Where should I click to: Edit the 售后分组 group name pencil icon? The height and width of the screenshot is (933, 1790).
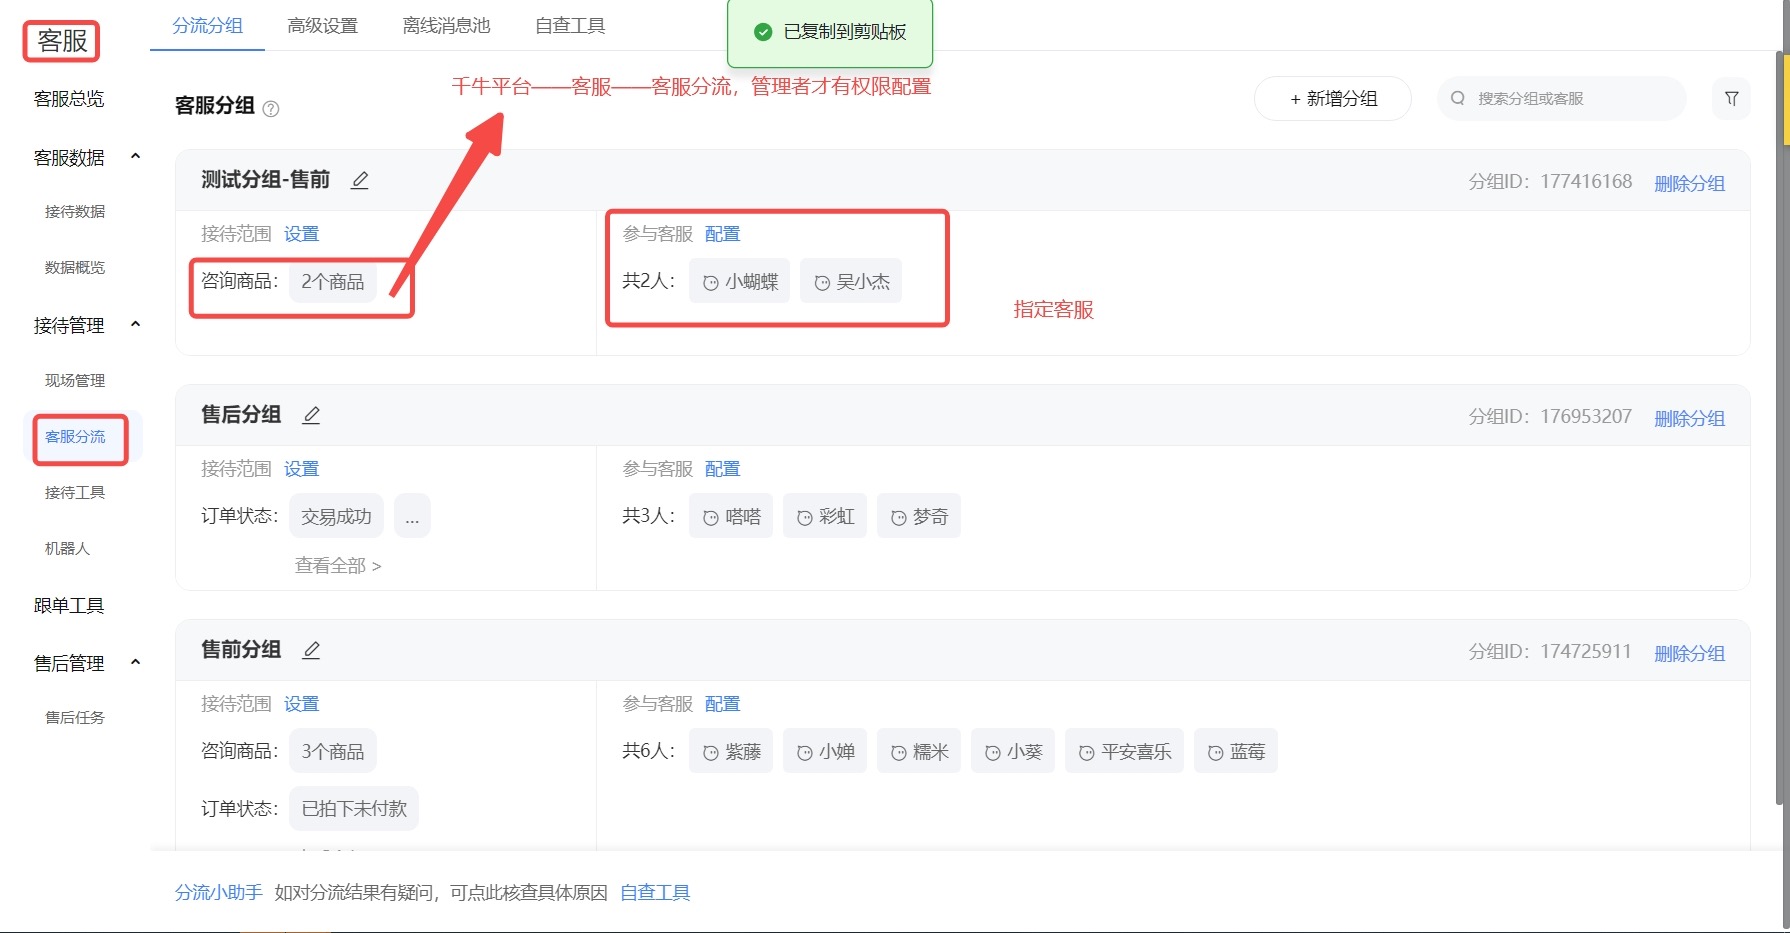(311, 415)
